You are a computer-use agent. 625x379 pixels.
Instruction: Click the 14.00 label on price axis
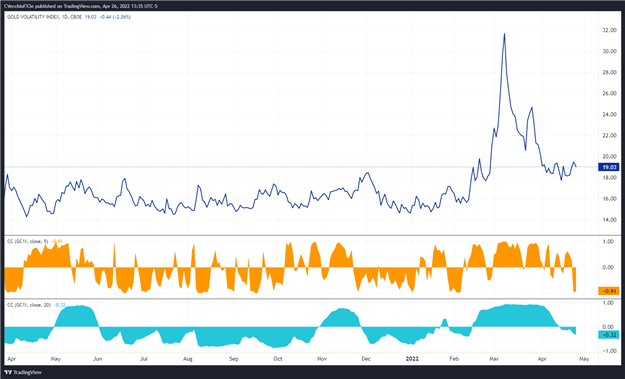tap(610, 220)
